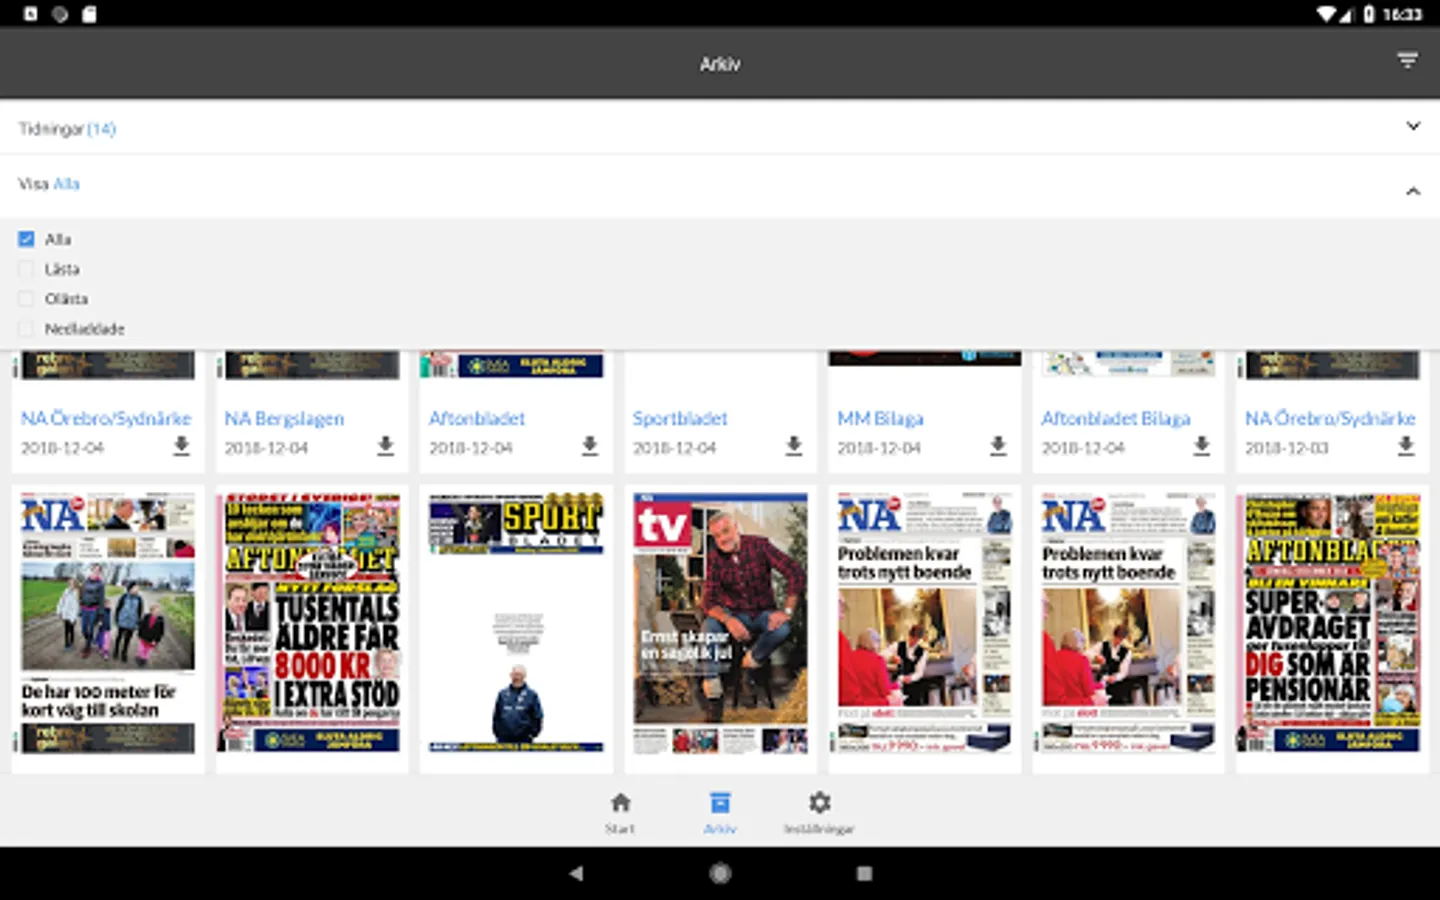This screenshot has height=900, width=1440.
Task: Tap the Android home button
Action: click(720, 873)
